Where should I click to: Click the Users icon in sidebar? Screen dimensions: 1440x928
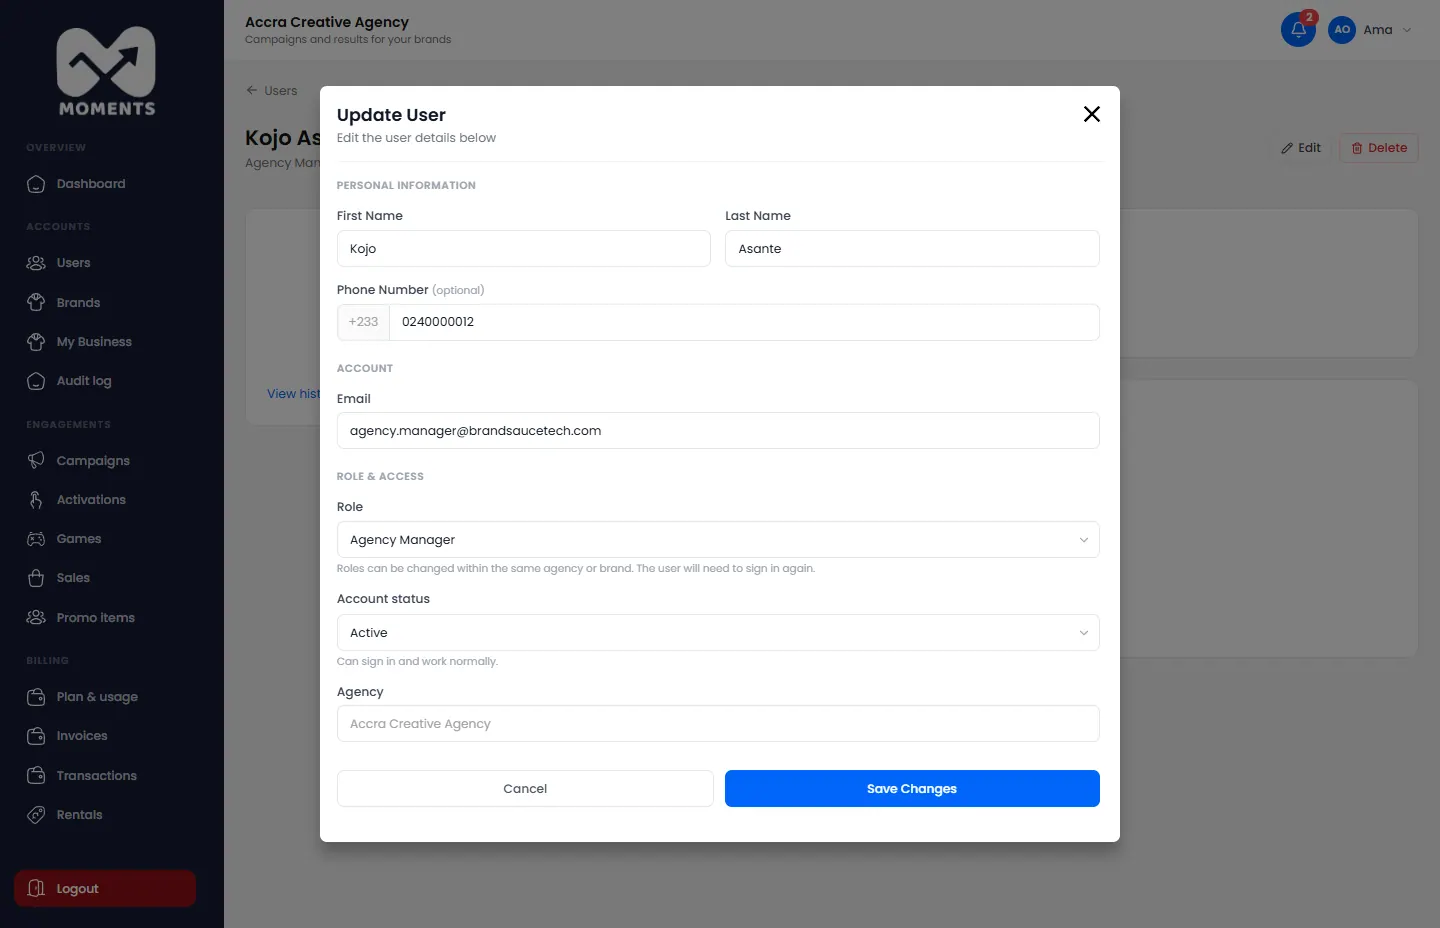(36, 263)
